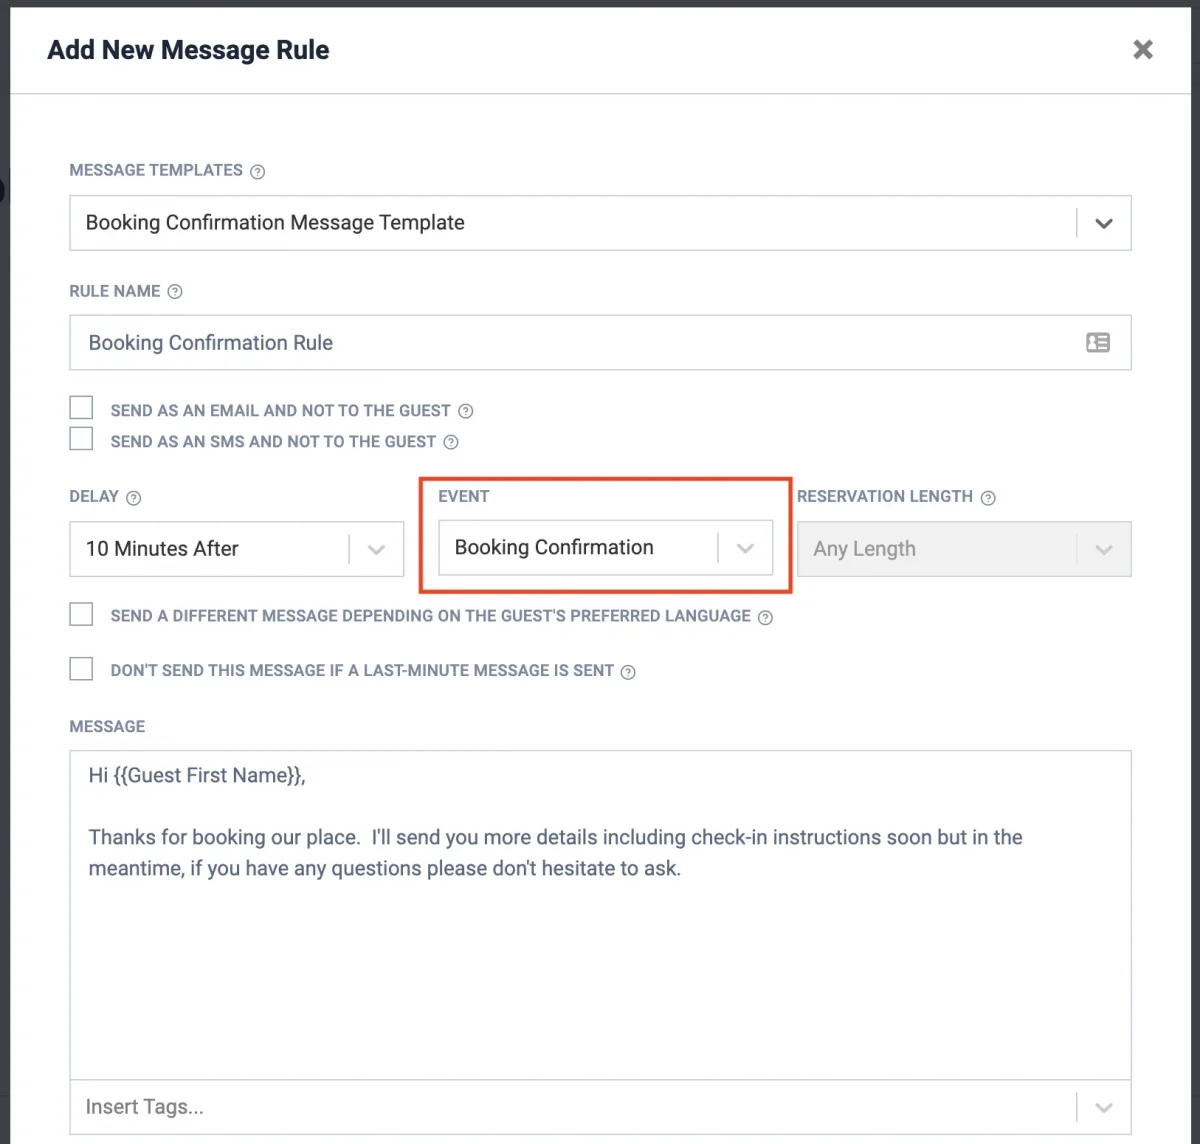Click help icon for preferred language option
The image size is (1200, 1144).
click(765, 617)
